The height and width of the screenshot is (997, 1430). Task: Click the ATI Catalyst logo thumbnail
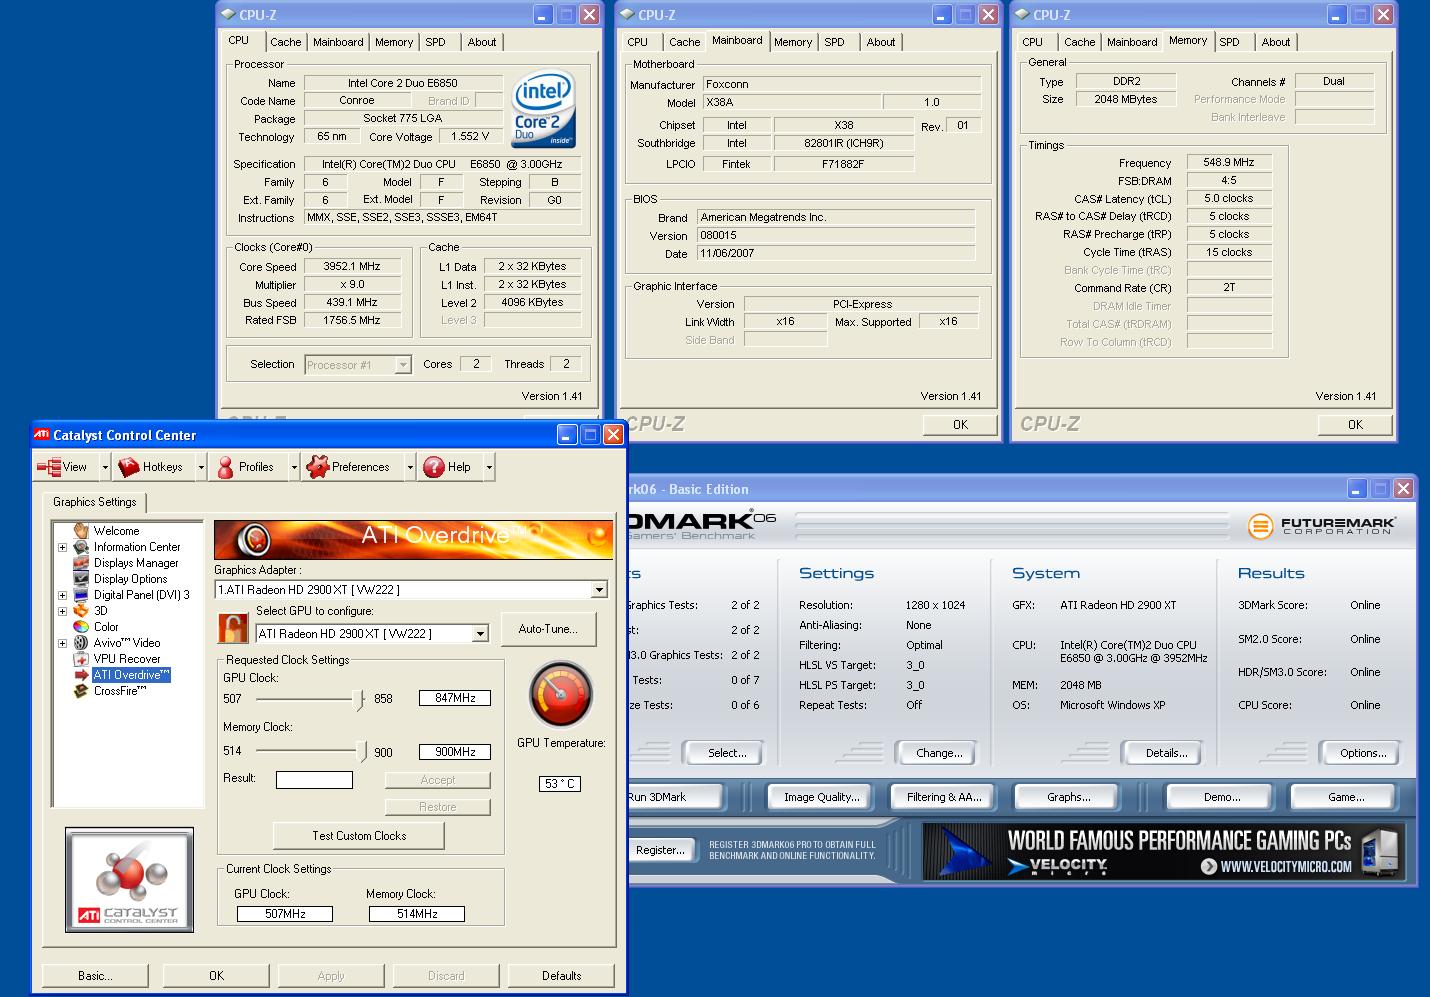(x=129, y=880)
